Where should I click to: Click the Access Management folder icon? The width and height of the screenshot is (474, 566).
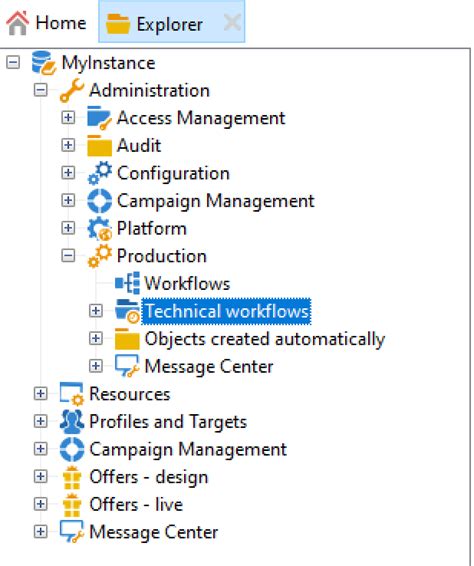[99, 118]
